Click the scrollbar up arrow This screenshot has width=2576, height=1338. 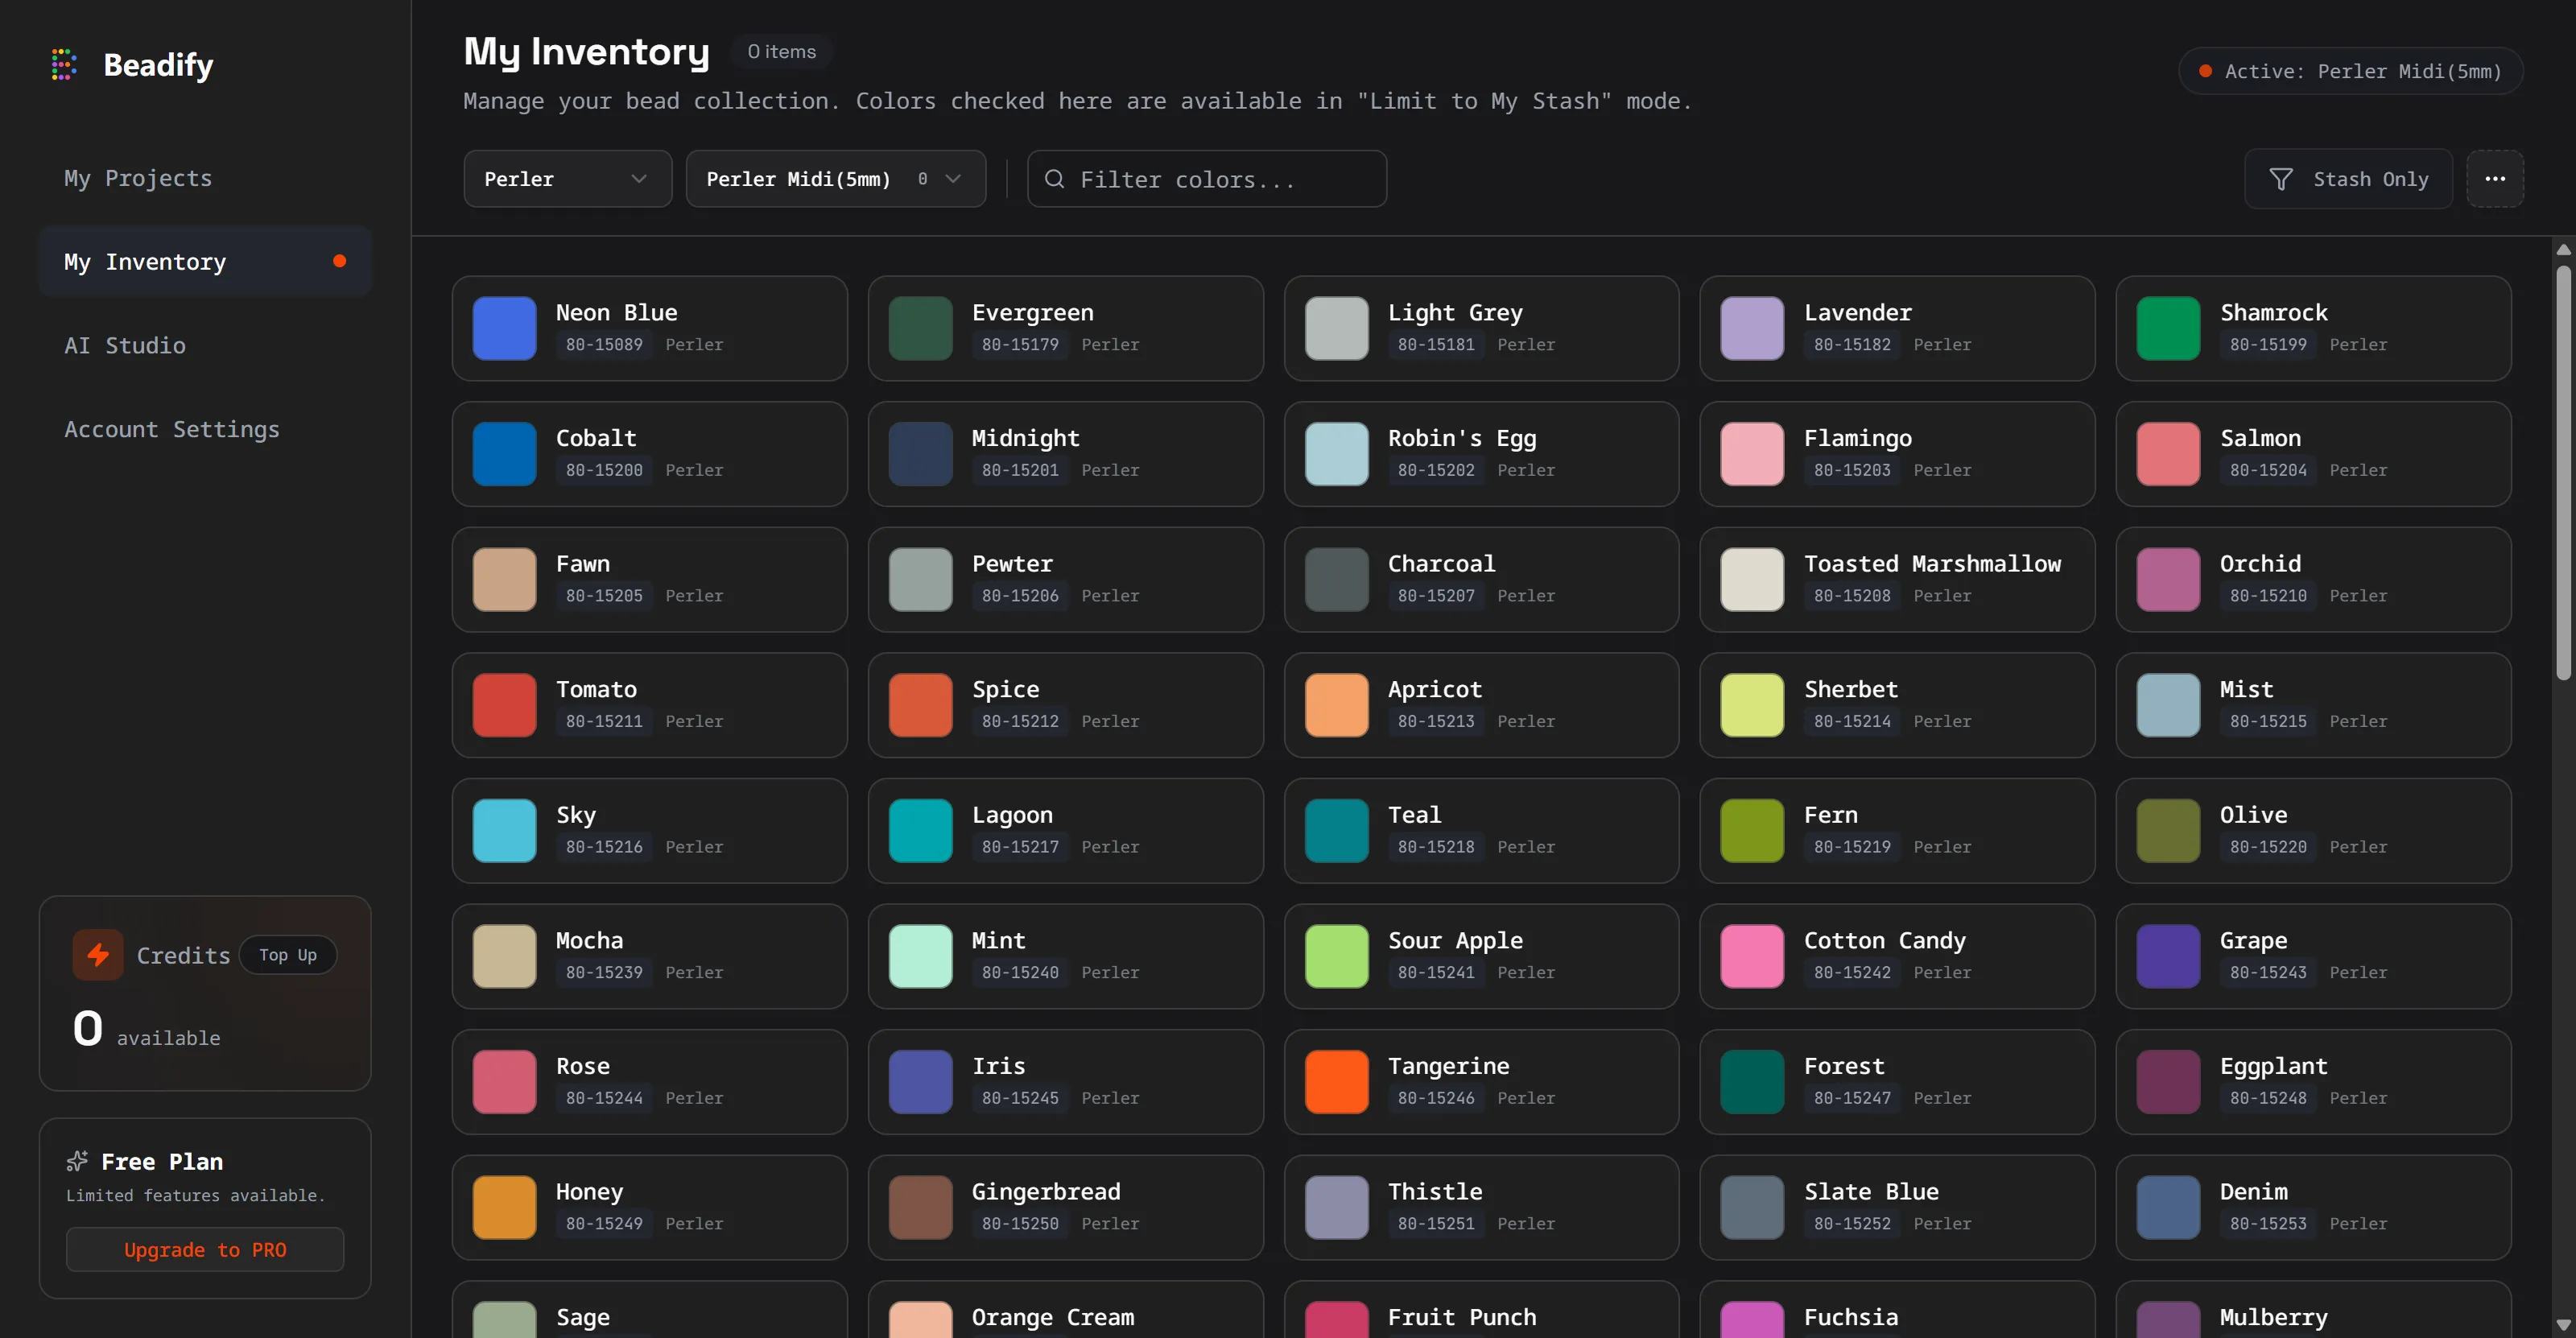tap(2563, 249)
